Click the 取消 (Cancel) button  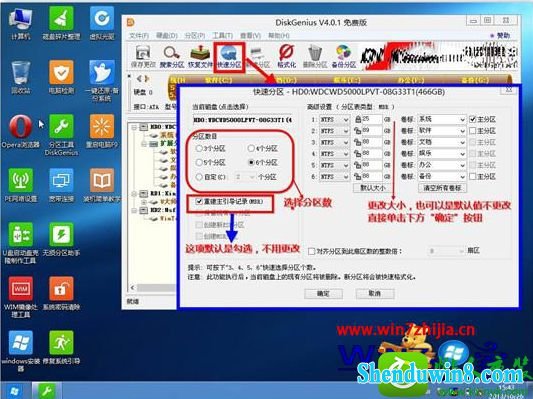375,294
